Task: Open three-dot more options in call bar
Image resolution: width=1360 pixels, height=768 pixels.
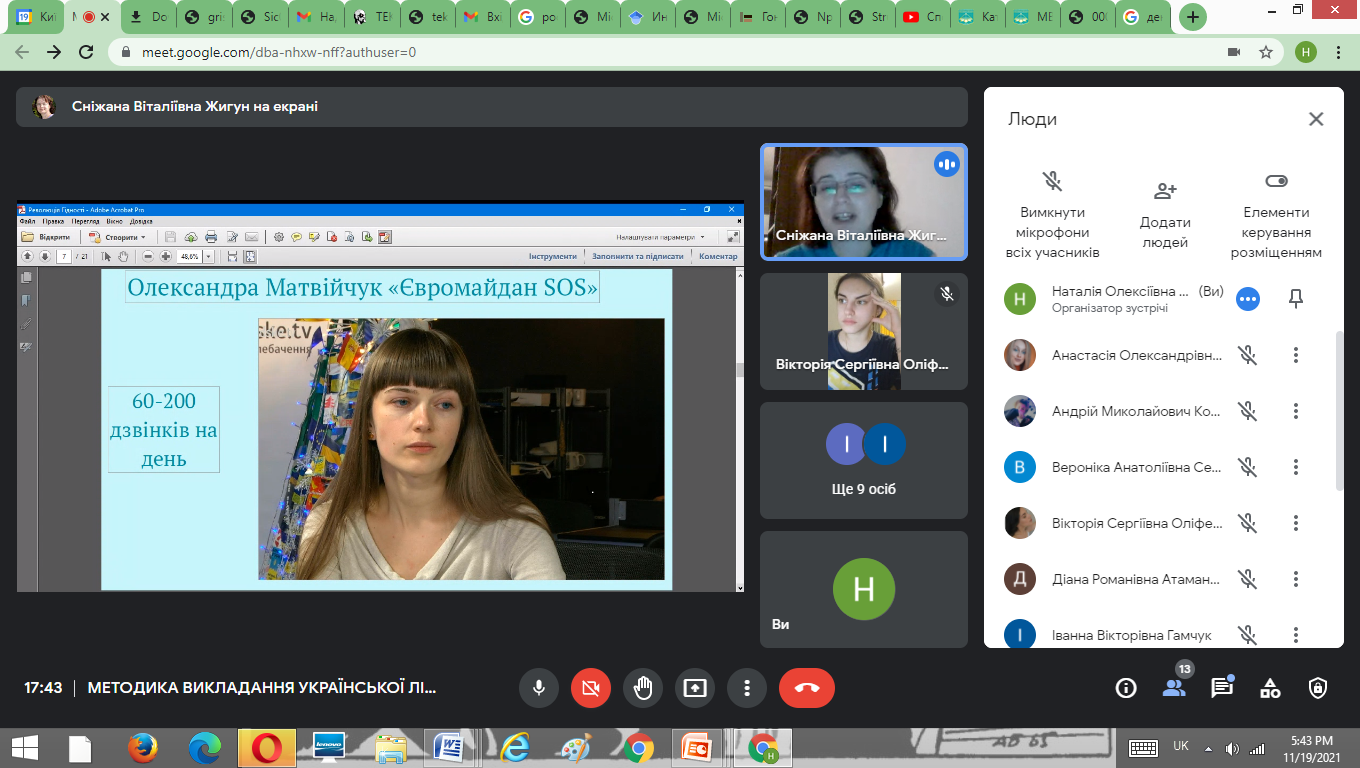Action: tap(747, 688)
